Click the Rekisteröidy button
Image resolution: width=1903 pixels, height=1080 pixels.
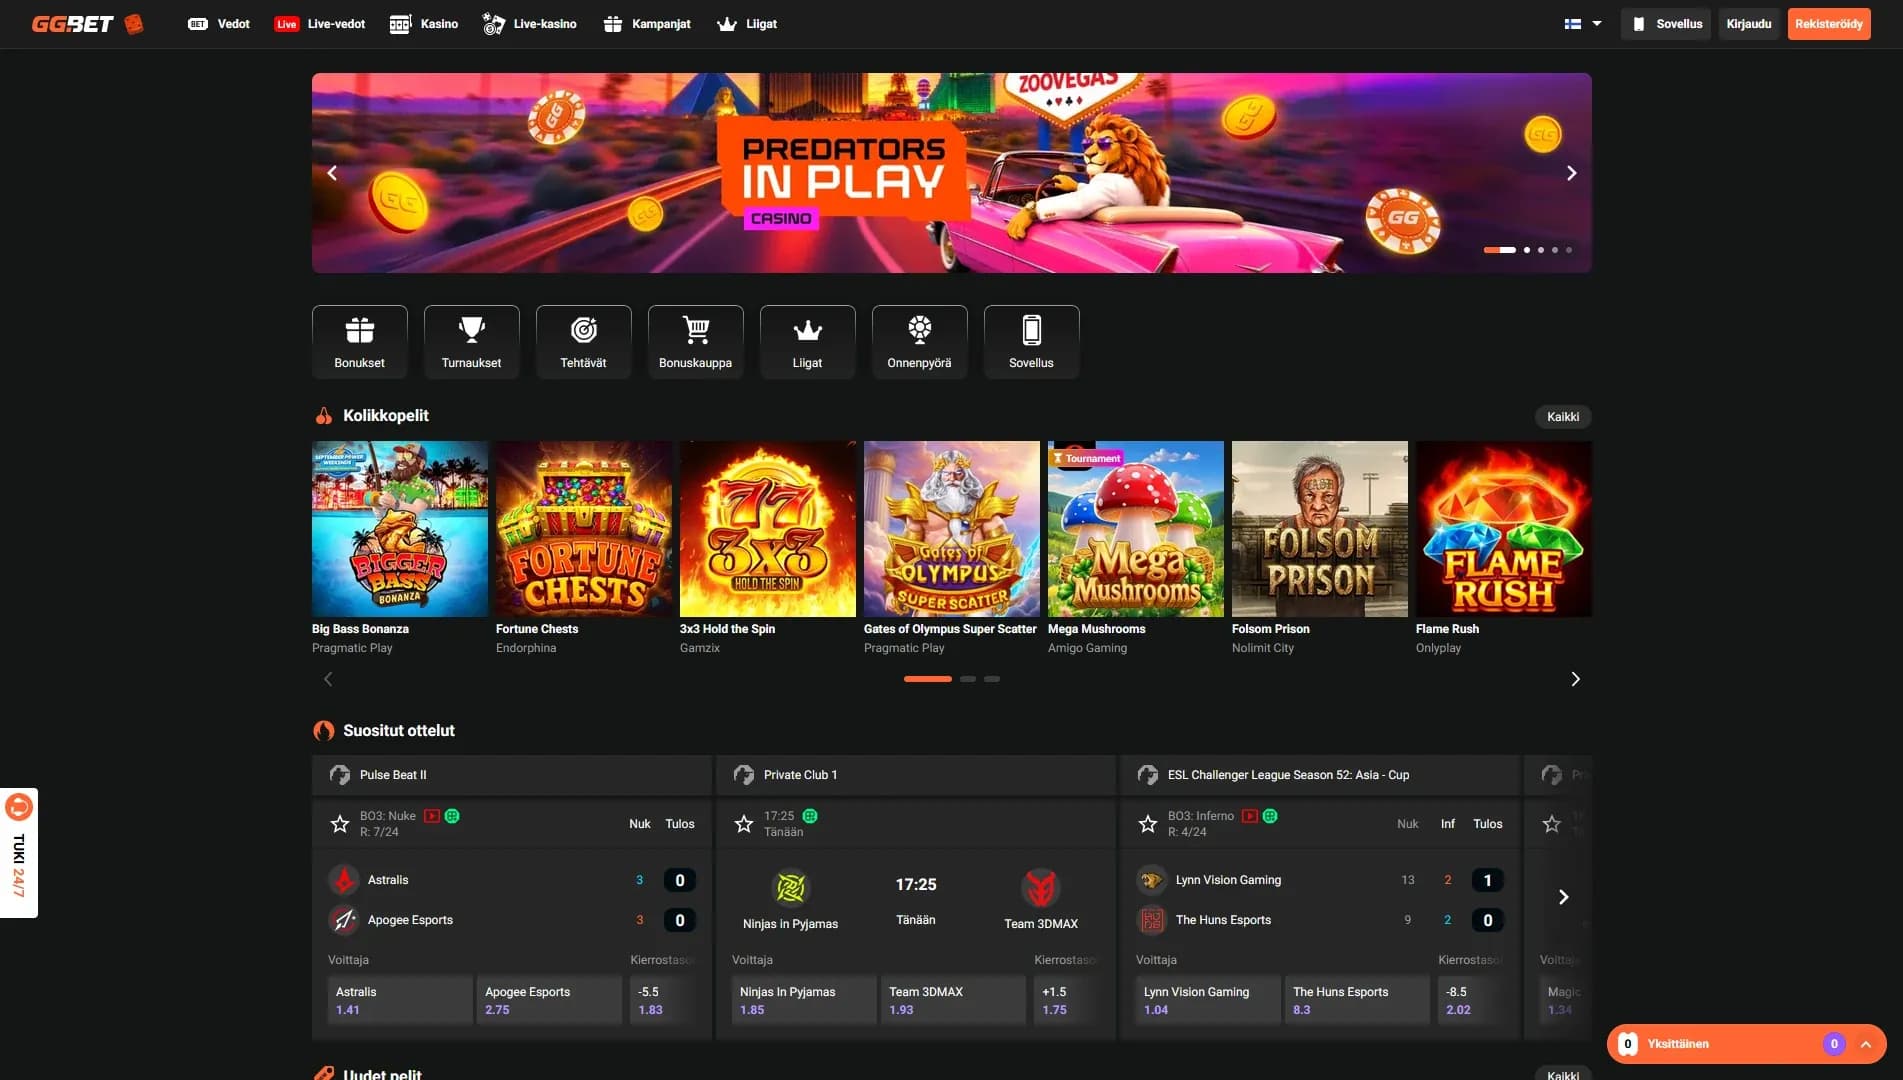1829,24
